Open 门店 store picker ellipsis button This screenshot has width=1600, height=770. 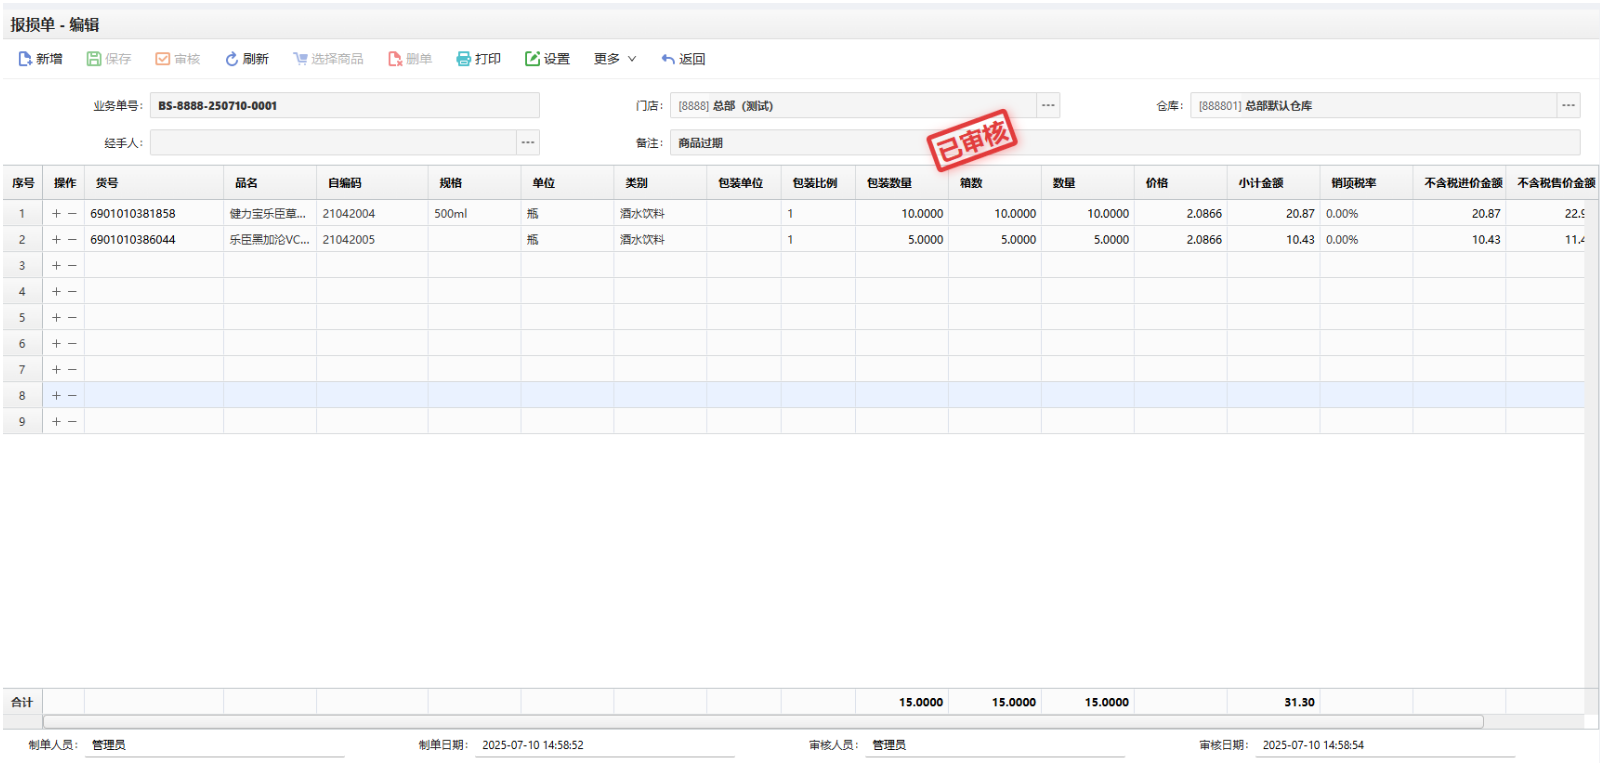pyautogui.click(x=1048, y=105)
